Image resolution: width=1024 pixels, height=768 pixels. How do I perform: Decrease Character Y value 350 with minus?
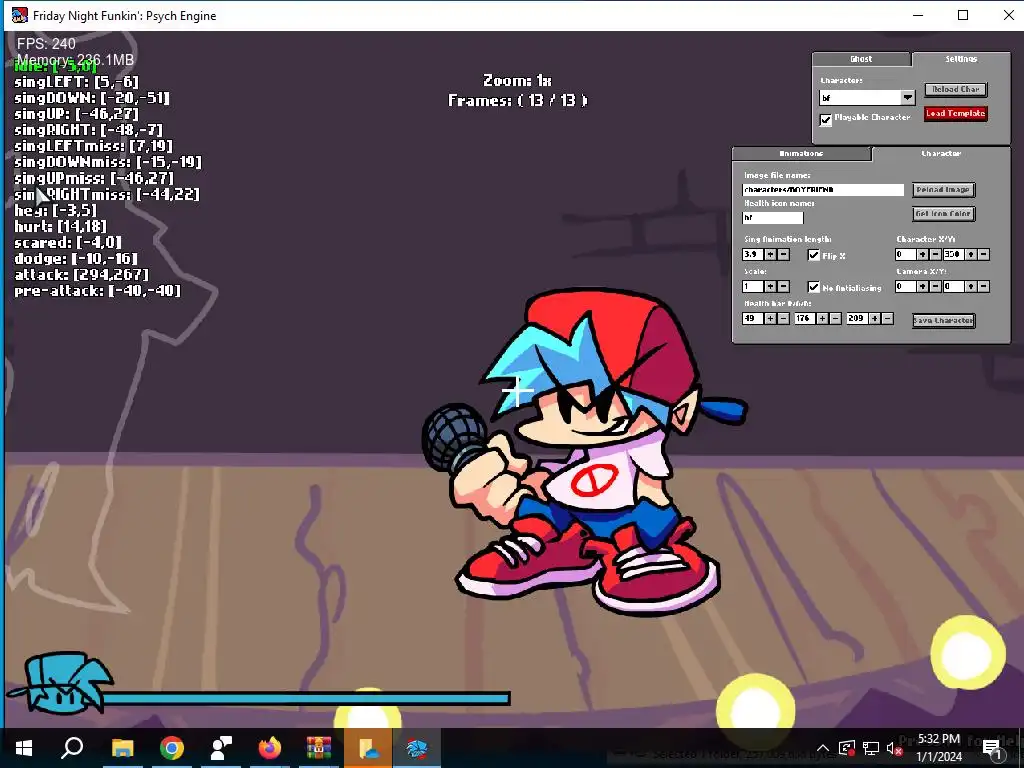tap(984, 255)
